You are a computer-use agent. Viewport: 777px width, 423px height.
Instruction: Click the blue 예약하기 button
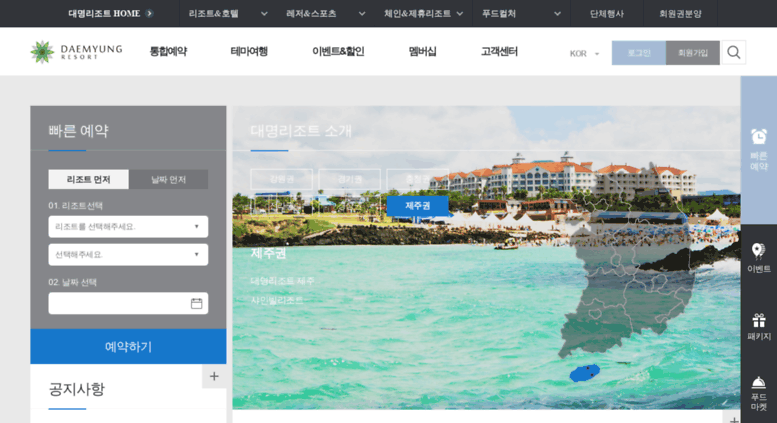tap(128, 346)
